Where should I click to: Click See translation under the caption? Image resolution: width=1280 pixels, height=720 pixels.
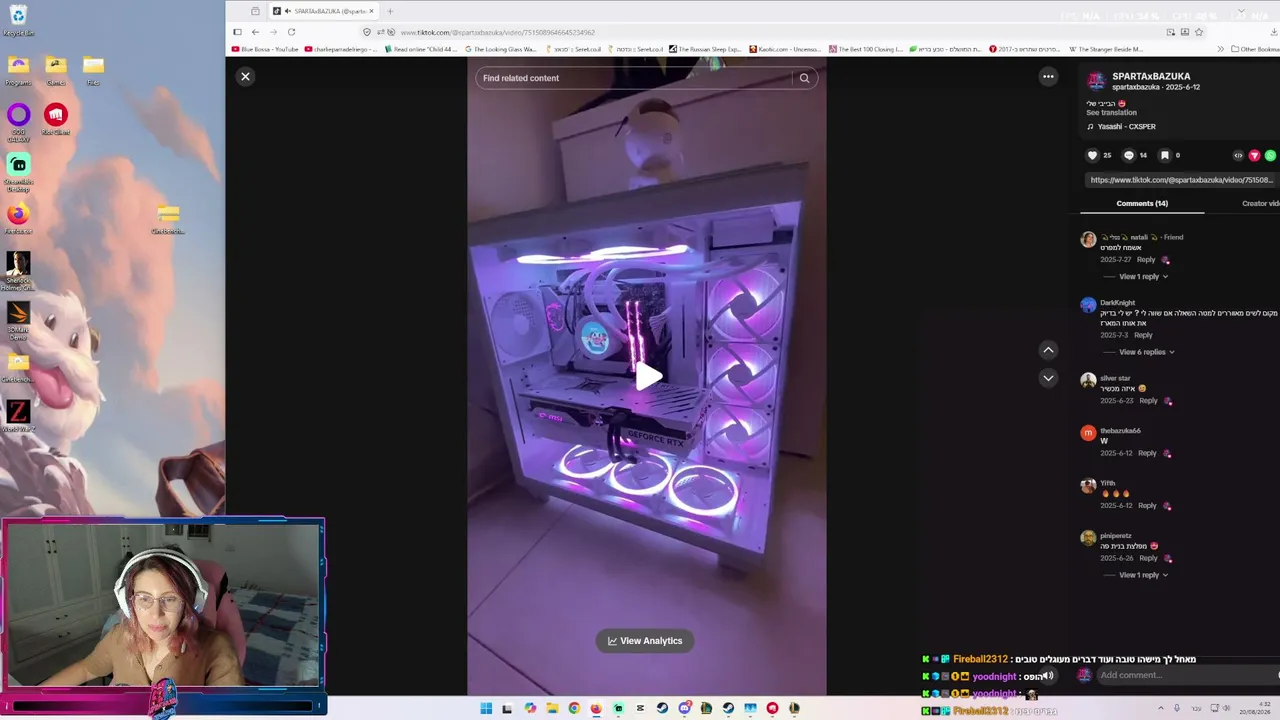tap(1112, 113)
